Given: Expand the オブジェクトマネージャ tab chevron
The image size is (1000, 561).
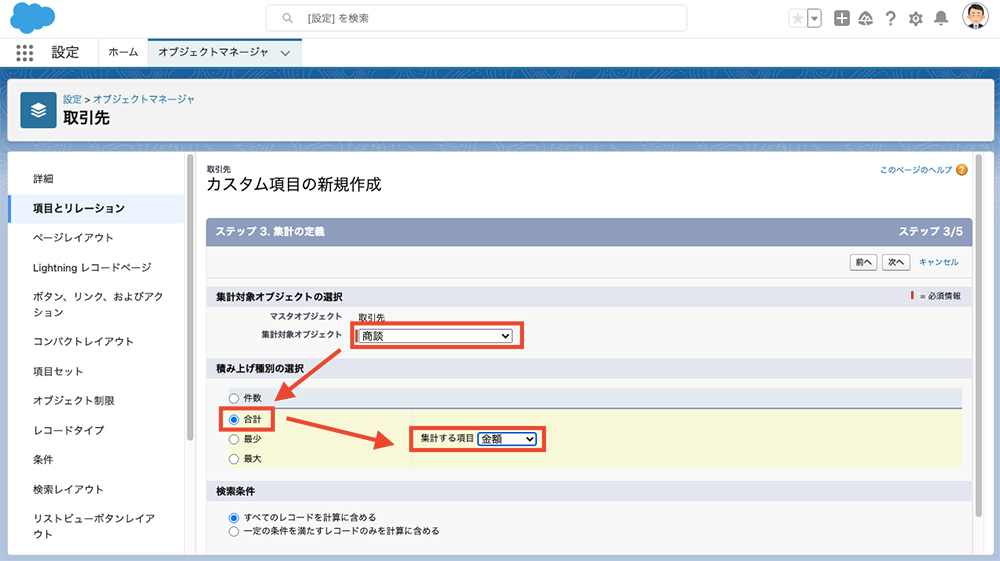Looking at the screenshot, I should point(285,53).
